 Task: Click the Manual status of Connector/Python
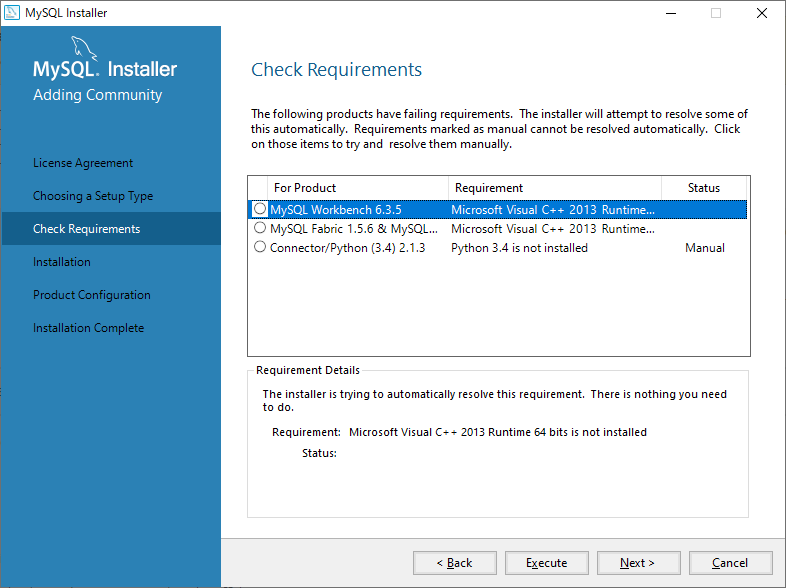704,248
